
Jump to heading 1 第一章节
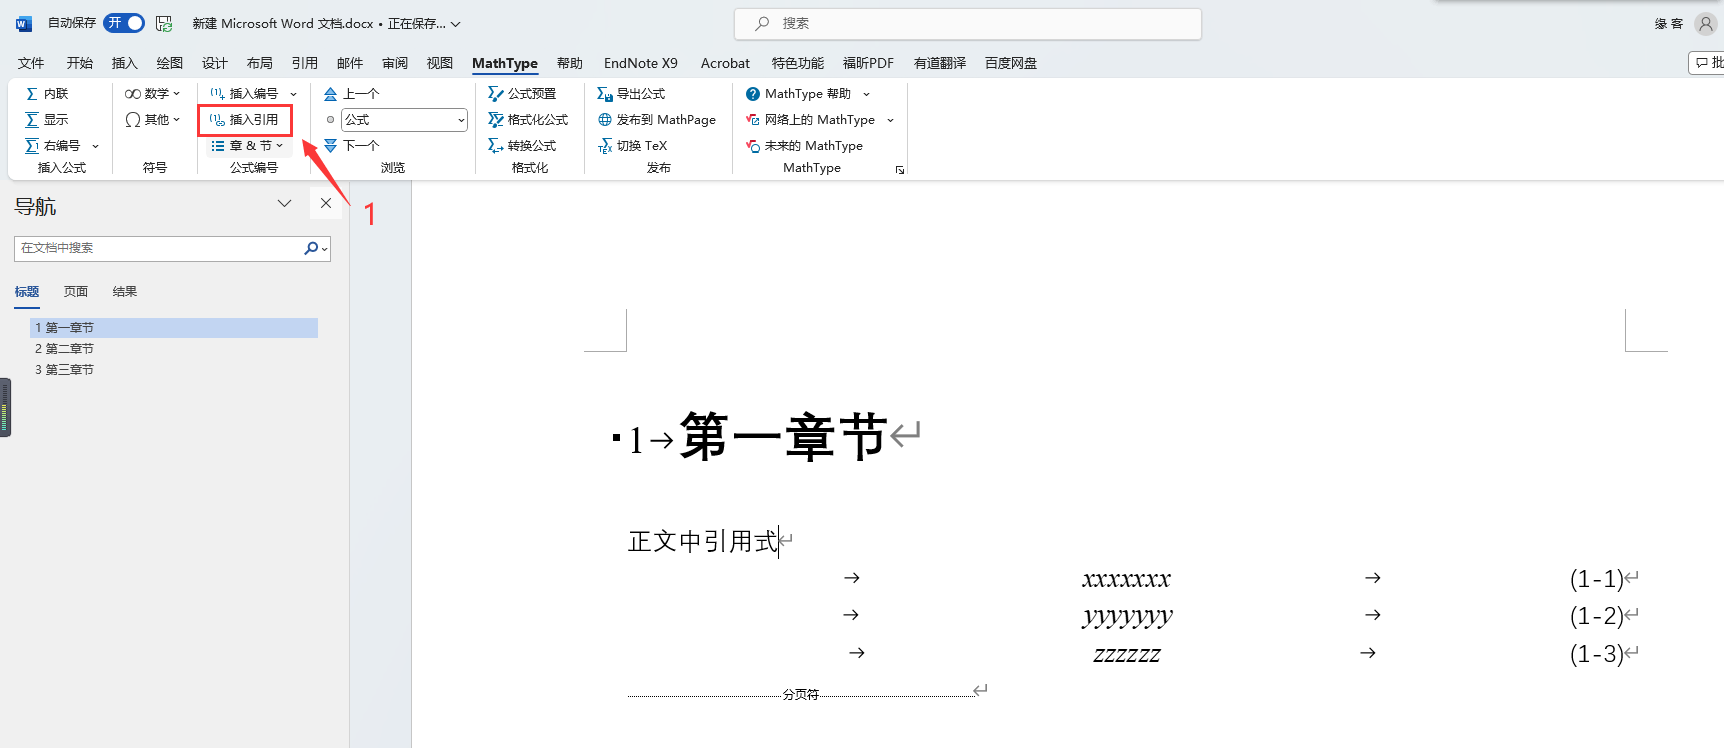pyautogui.click(x=174, y=328)
